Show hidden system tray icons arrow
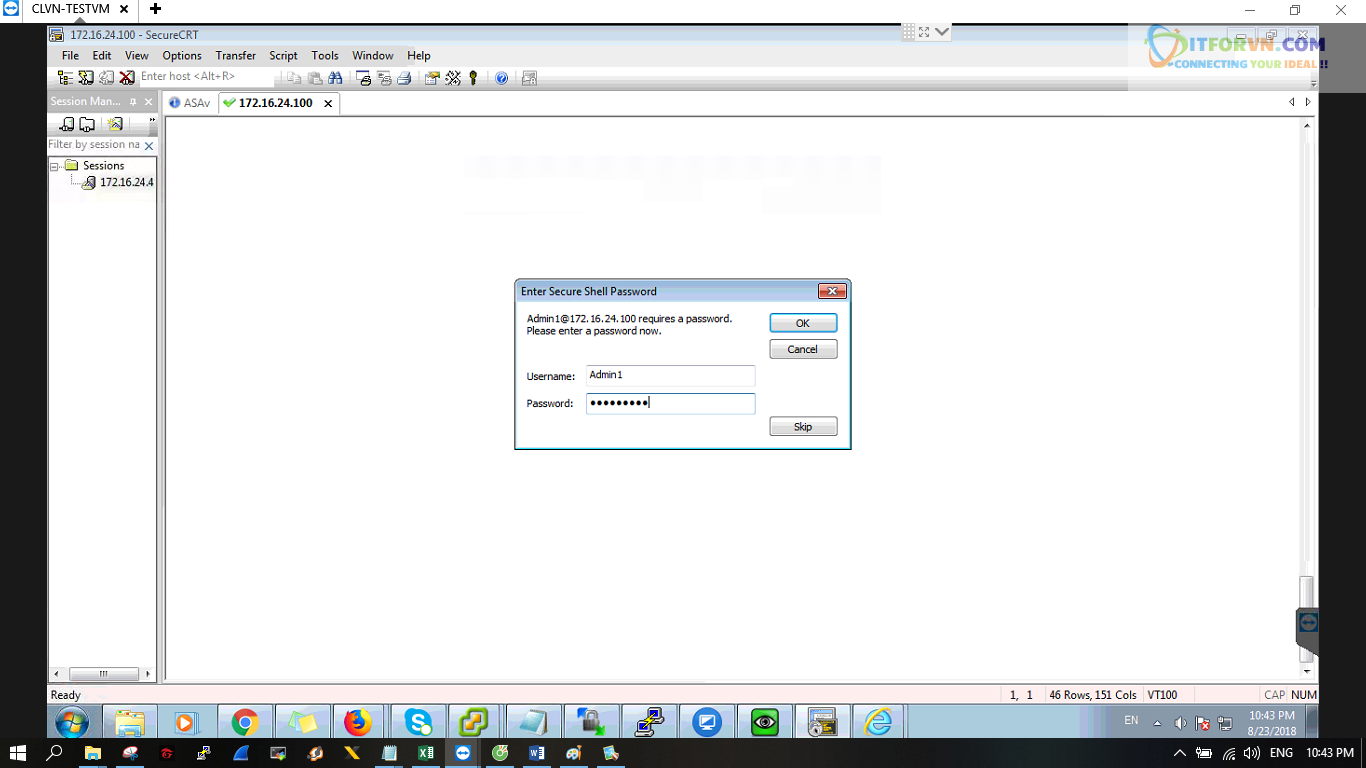 (1179, 753)
